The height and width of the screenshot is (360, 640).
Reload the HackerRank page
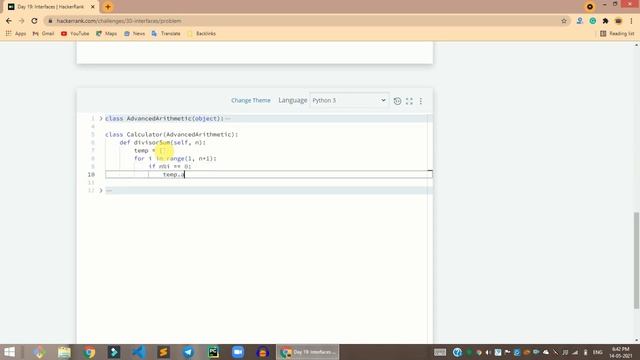(34, 21)
